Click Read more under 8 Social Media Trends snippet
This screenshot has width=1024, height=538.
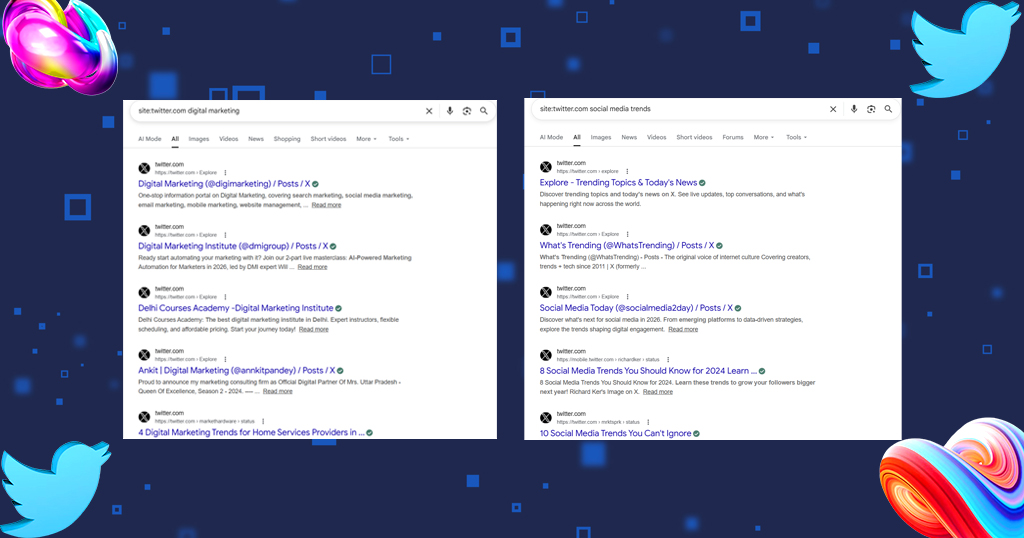point(658,392)
